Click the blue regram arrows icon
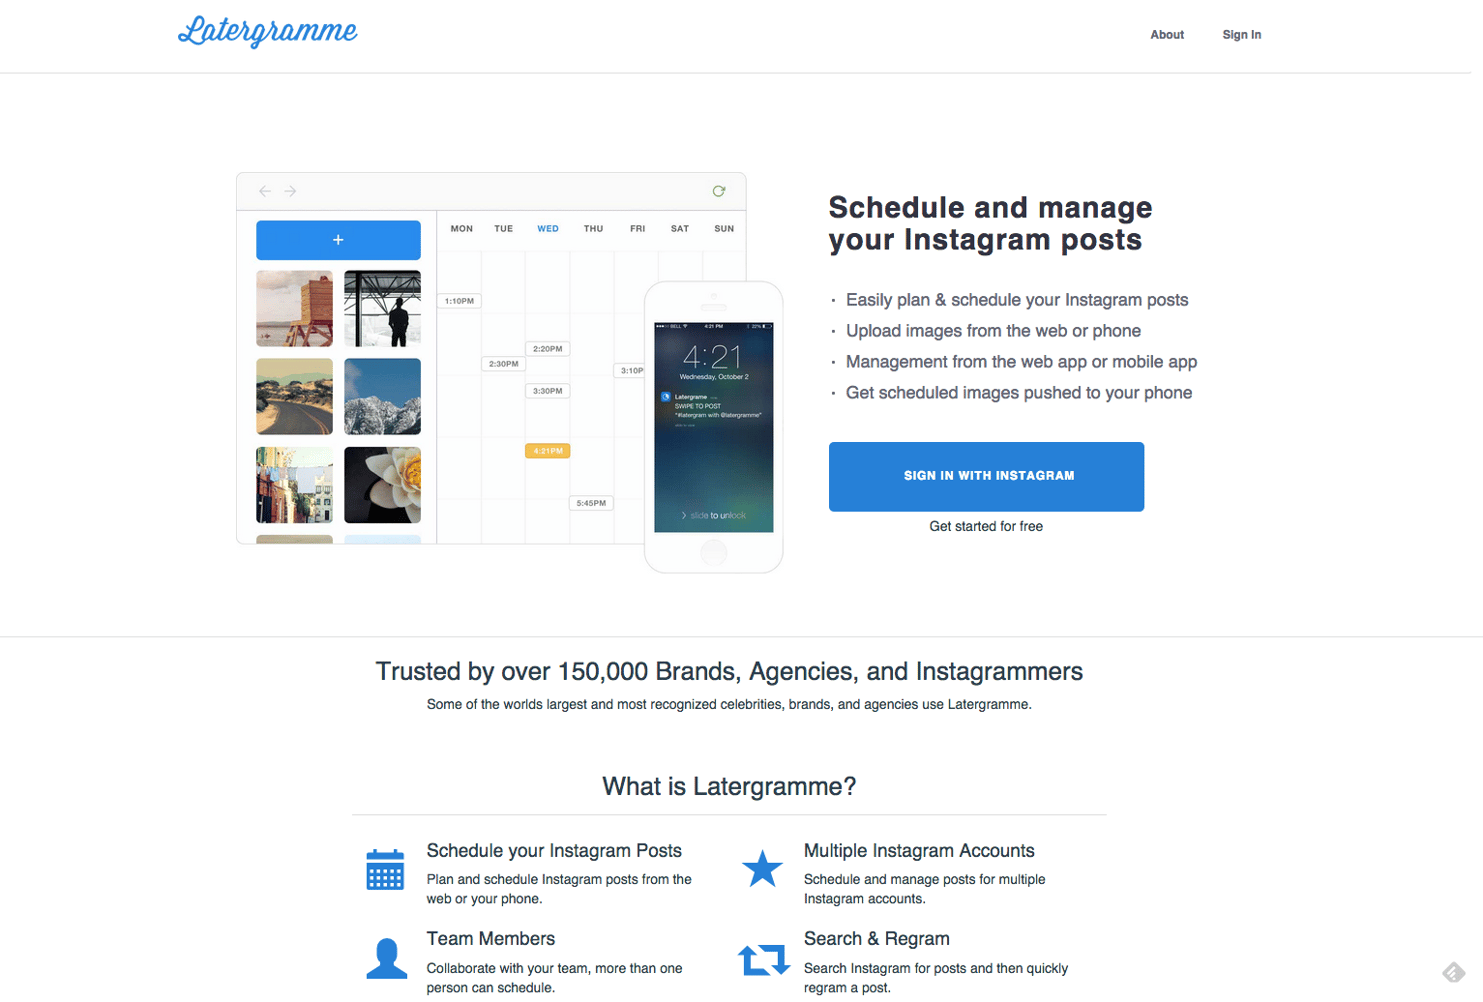1483x1002 pixels. [x=763, y=960]
